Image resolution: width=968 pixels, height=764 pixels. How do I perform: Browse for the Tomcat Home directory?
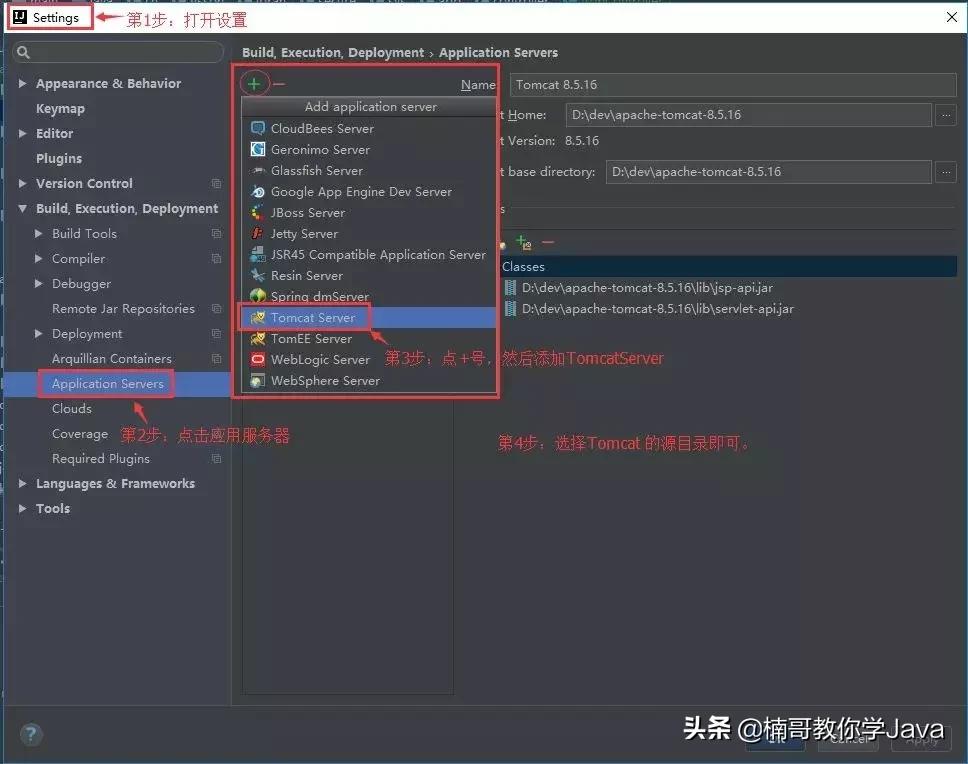pos(944,114)
